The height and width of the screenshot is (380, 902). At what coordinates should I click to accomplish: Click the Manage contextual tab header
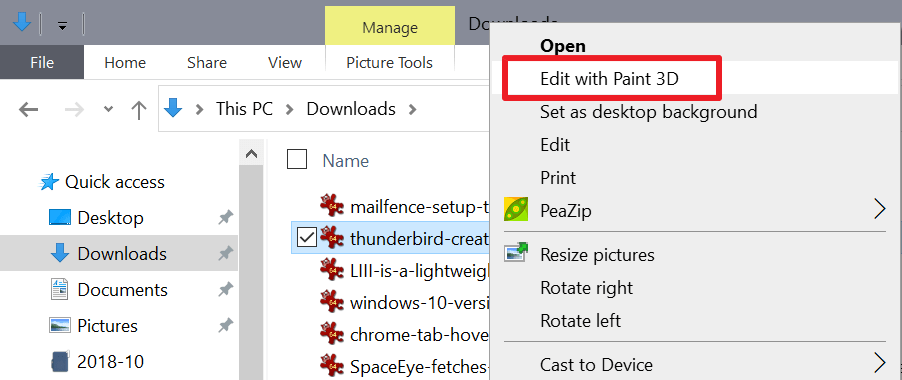389,27
